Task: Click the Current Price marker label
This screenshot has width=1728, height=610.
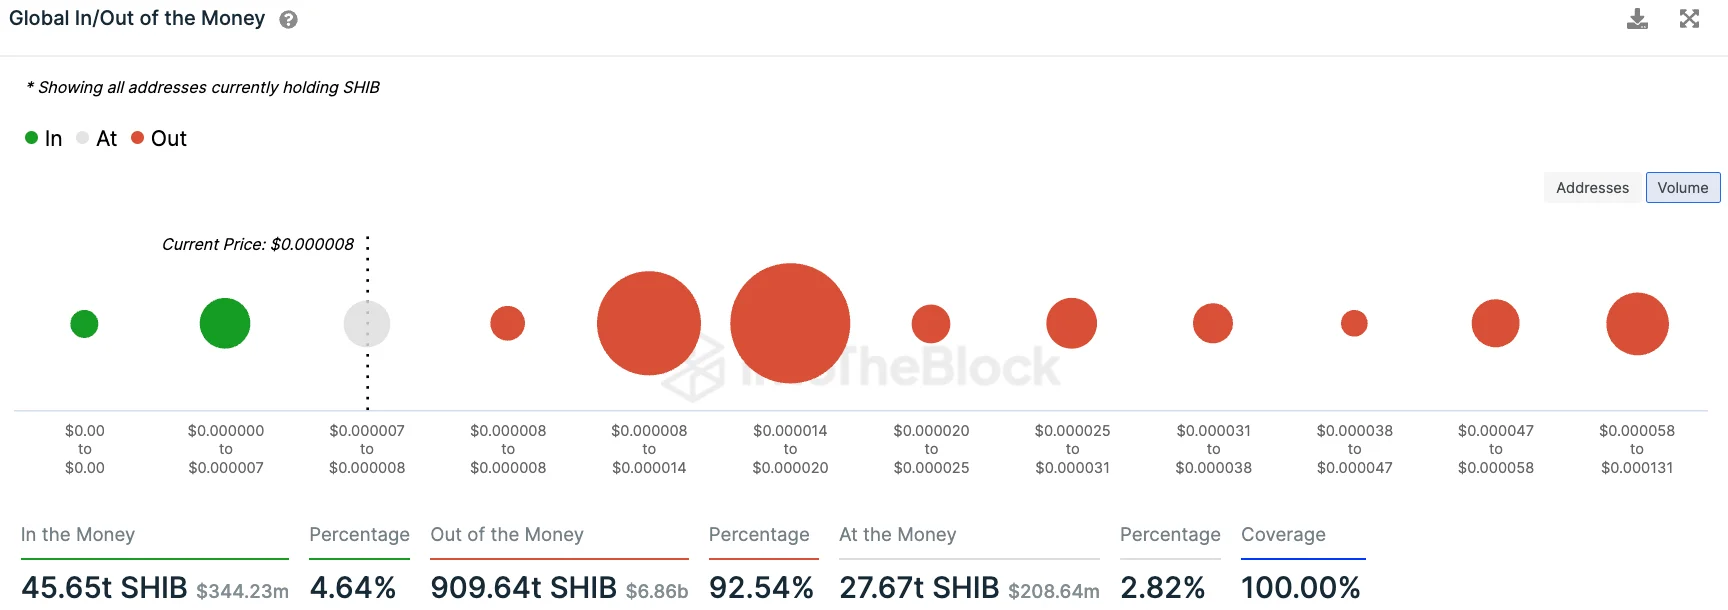Action: click(258, 245)
